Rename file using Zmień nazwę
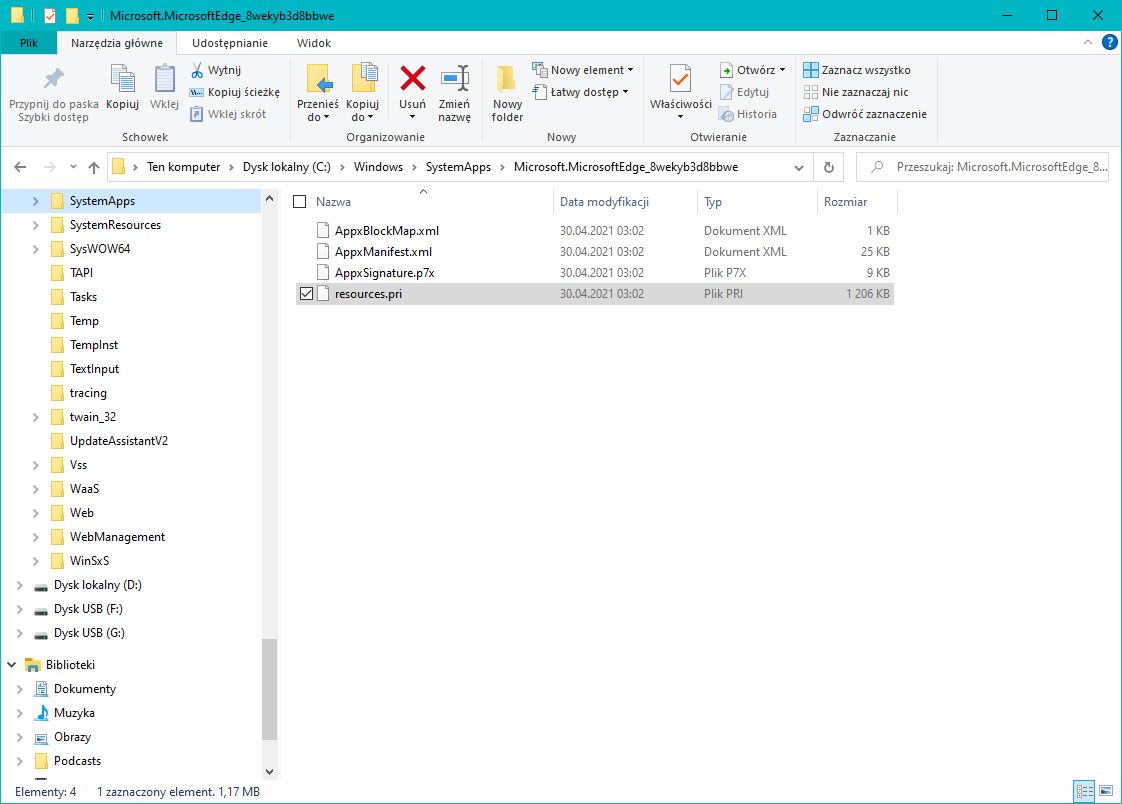This screenshot has width=1122, height=804. (x=454, y=94)
